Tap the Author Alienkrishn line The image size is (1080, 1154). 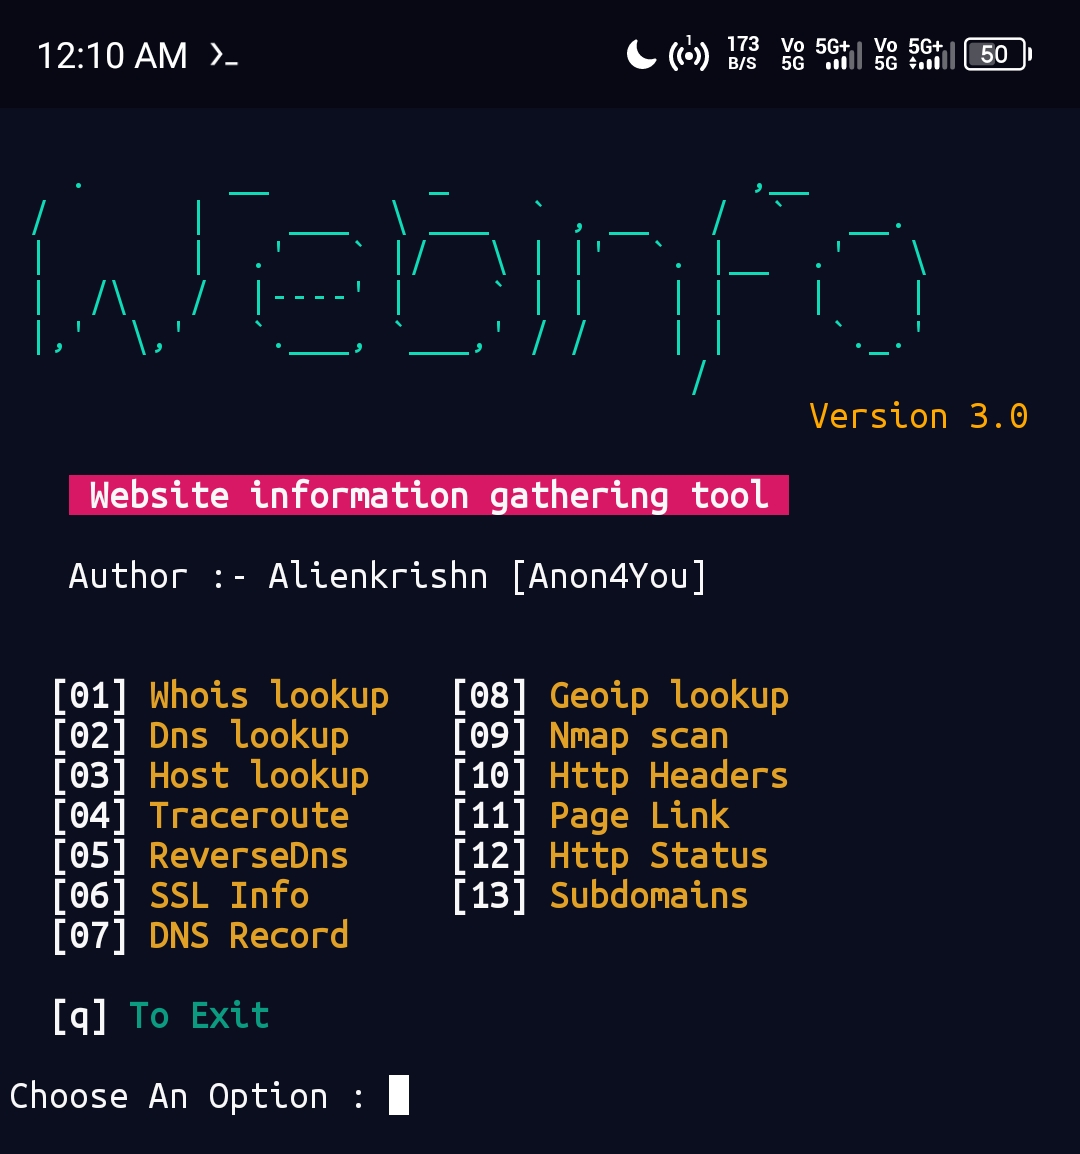point(387,576)
